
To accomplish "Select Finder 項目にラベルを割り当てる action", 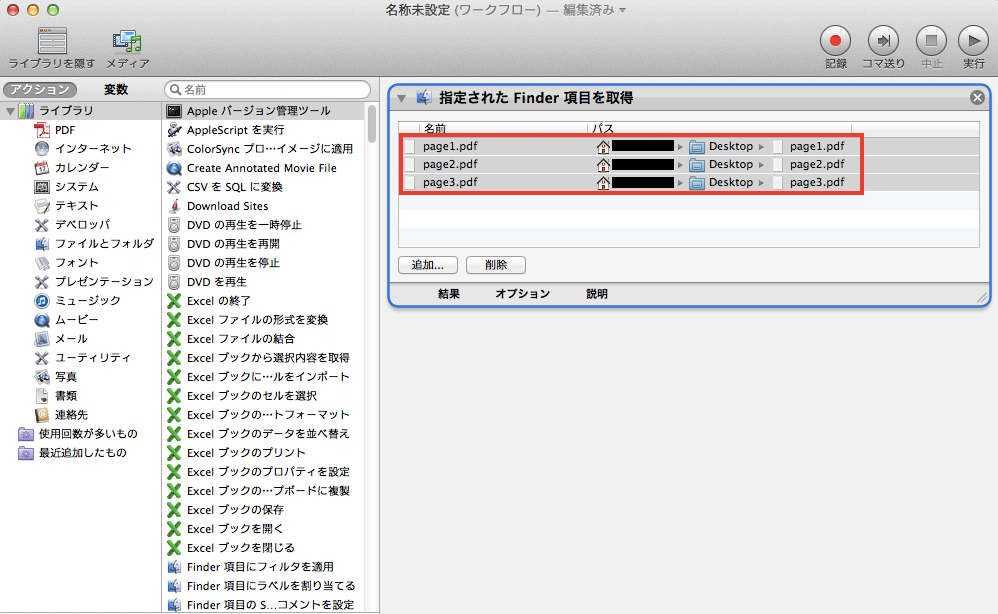I will click(x=264, y=586).
